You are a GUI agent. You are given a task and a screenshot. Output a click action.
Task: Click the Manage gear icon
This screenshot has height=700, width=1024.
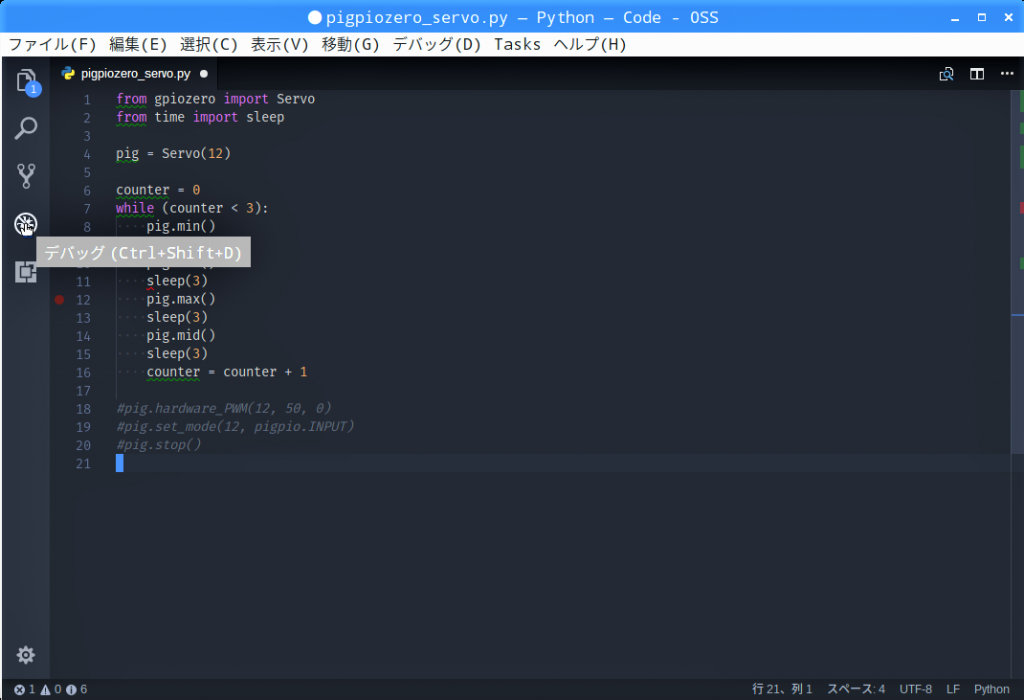tap(26, 655)
